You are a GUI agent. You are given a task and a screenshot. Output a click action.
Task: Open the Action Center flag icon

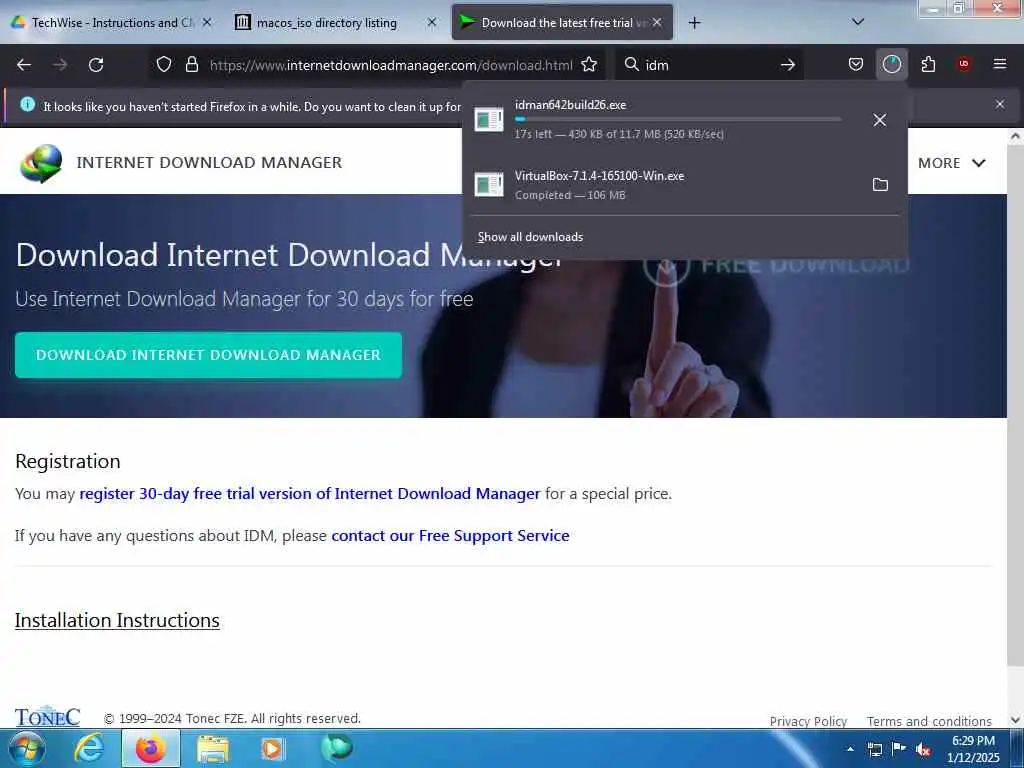click(x=899, y=749)
